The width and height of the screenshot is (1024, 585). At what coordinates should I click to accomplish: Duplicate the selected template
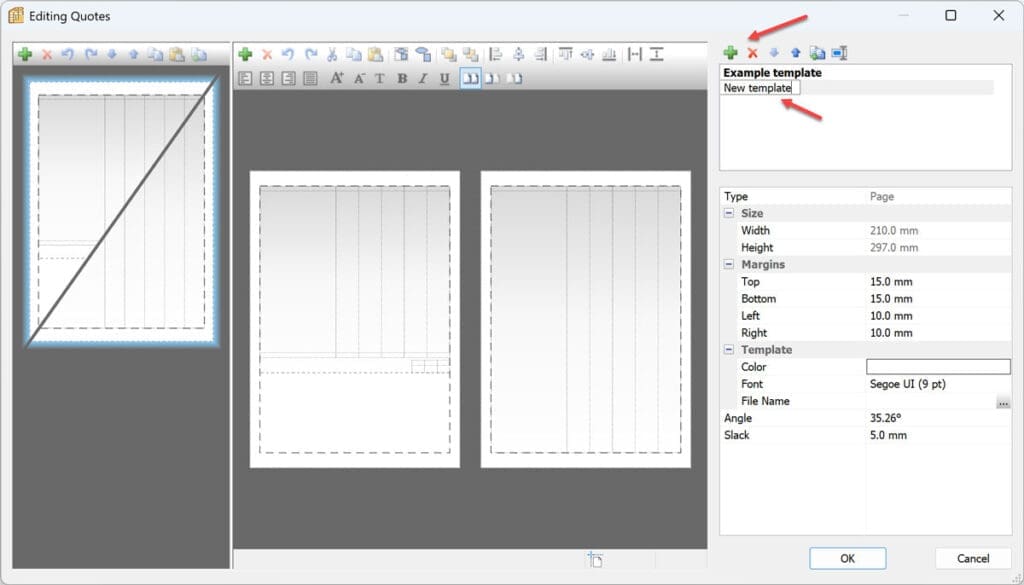(x=817, y=54)
